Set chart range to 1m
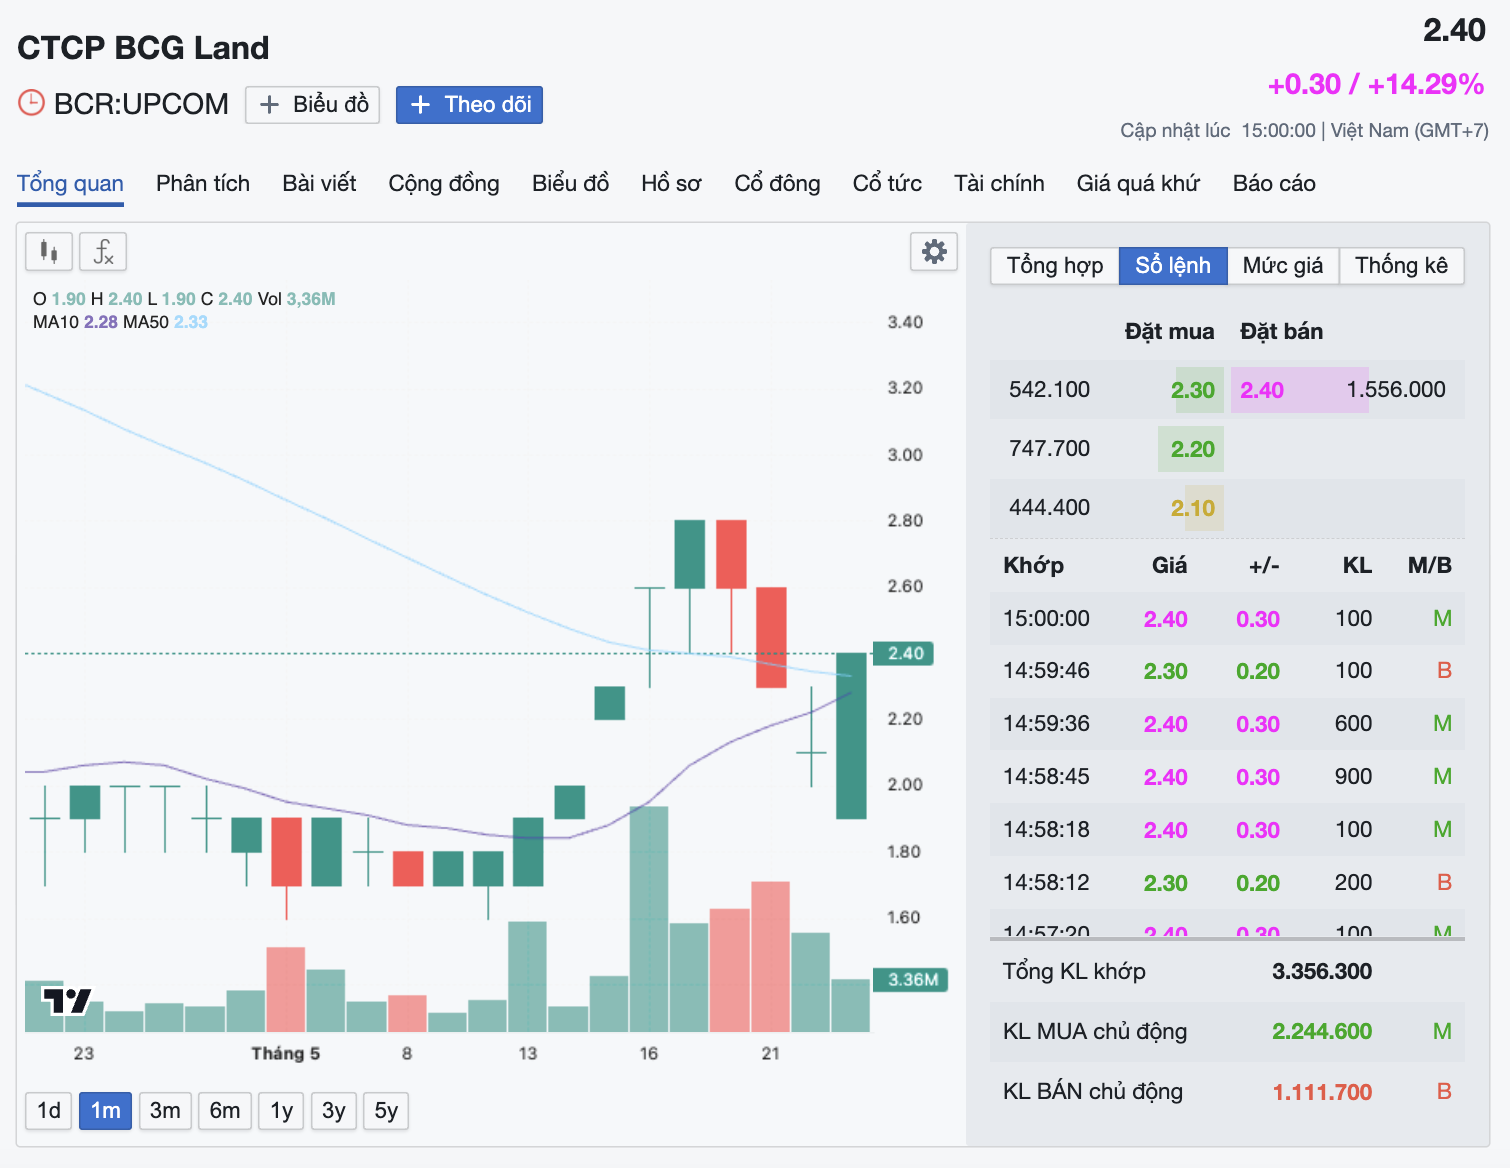 [105, 1111]
